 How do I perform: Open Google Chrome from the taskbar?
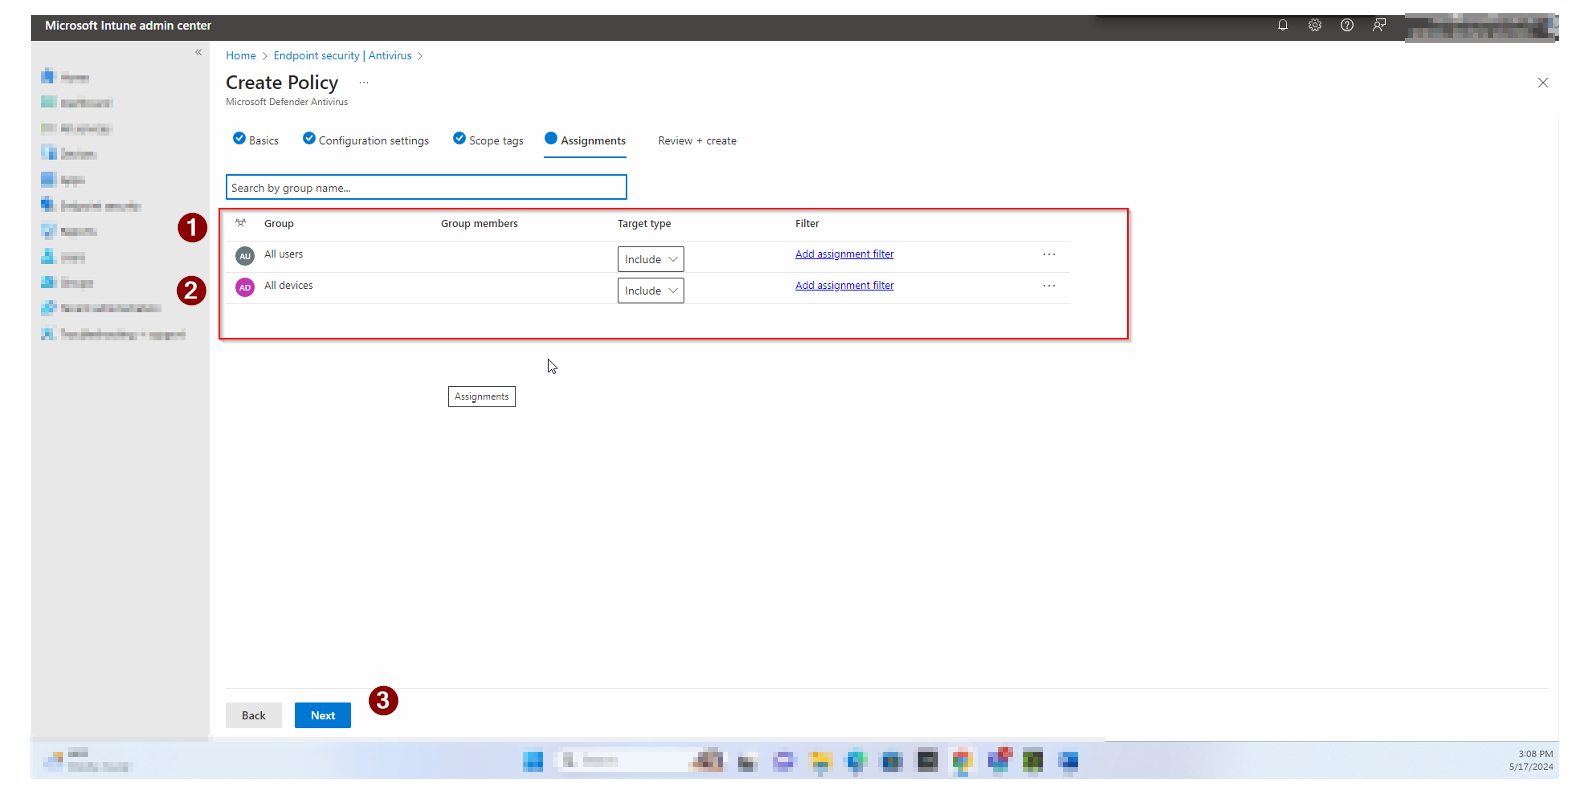point(962,762)
